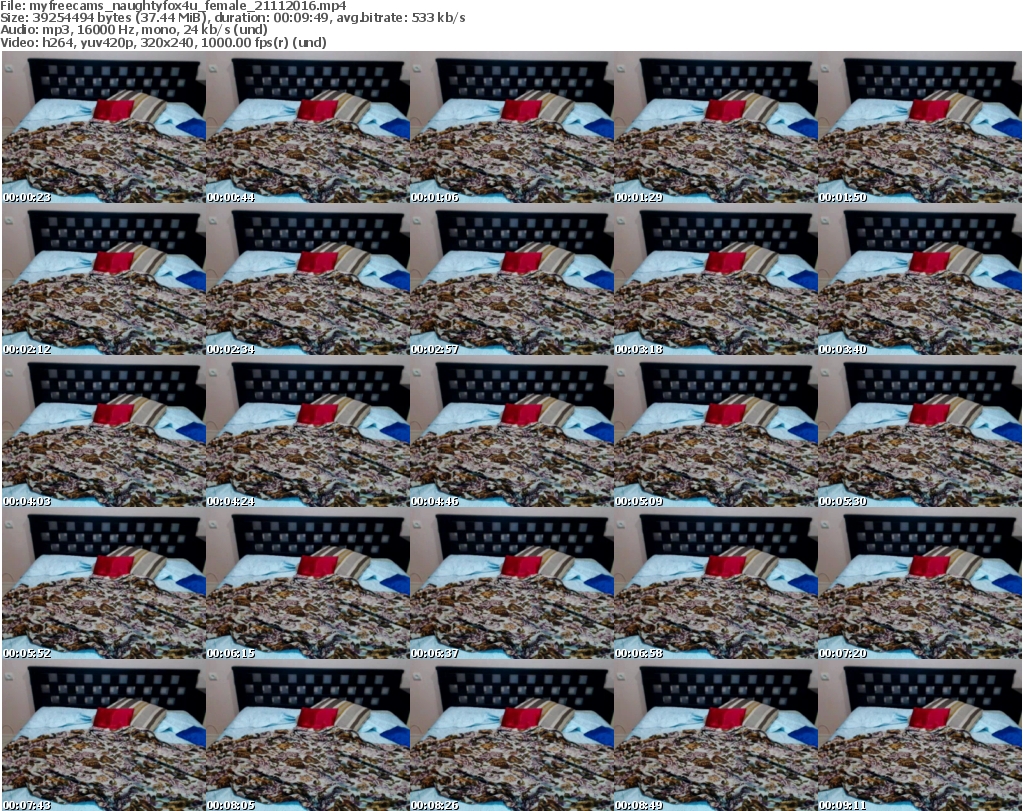Pick the thumbnail timestamped 00:06:37
This screenshot has width=1024, height=811.
tap(511, 583)
